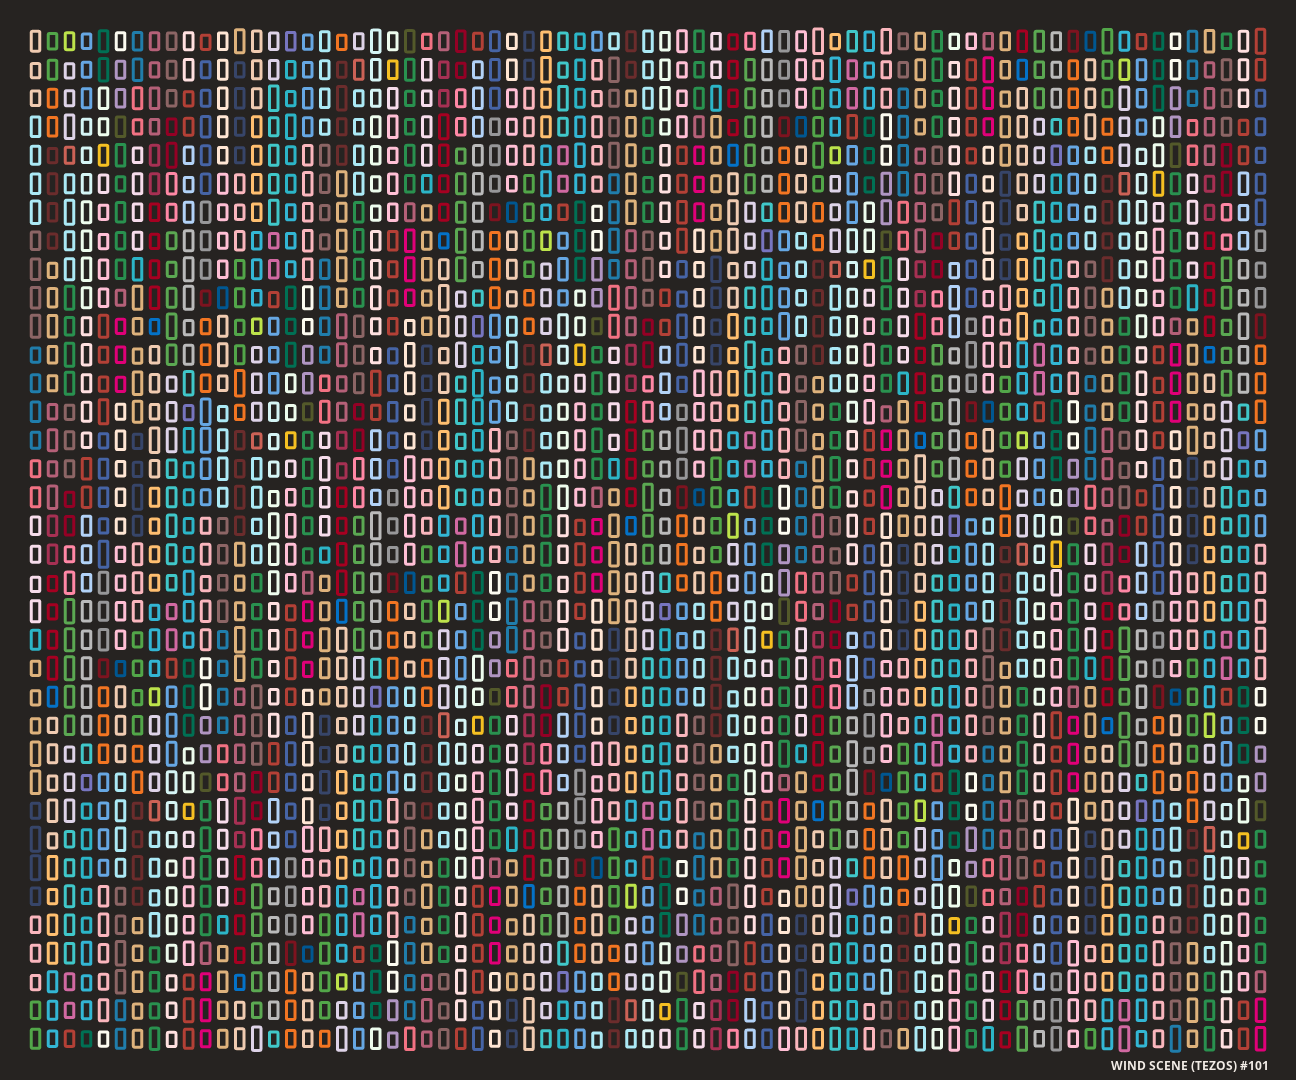Click magenta rectangle at bottom-right corner
Screen dimensions: 1296x1080
[1260, 1038]
